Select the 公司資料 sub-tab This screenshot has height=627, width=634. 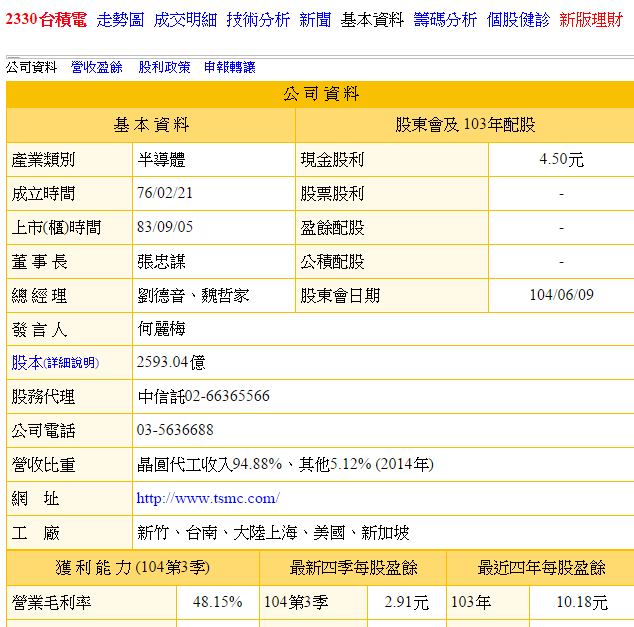32,67
